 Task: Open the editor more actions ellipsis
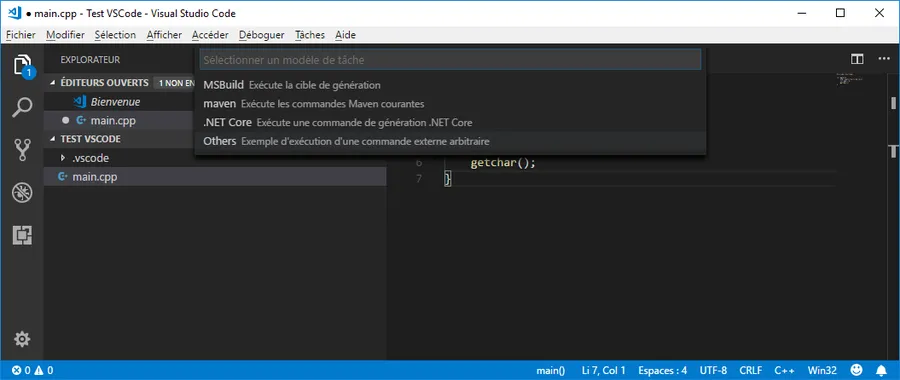pos(883,59)
